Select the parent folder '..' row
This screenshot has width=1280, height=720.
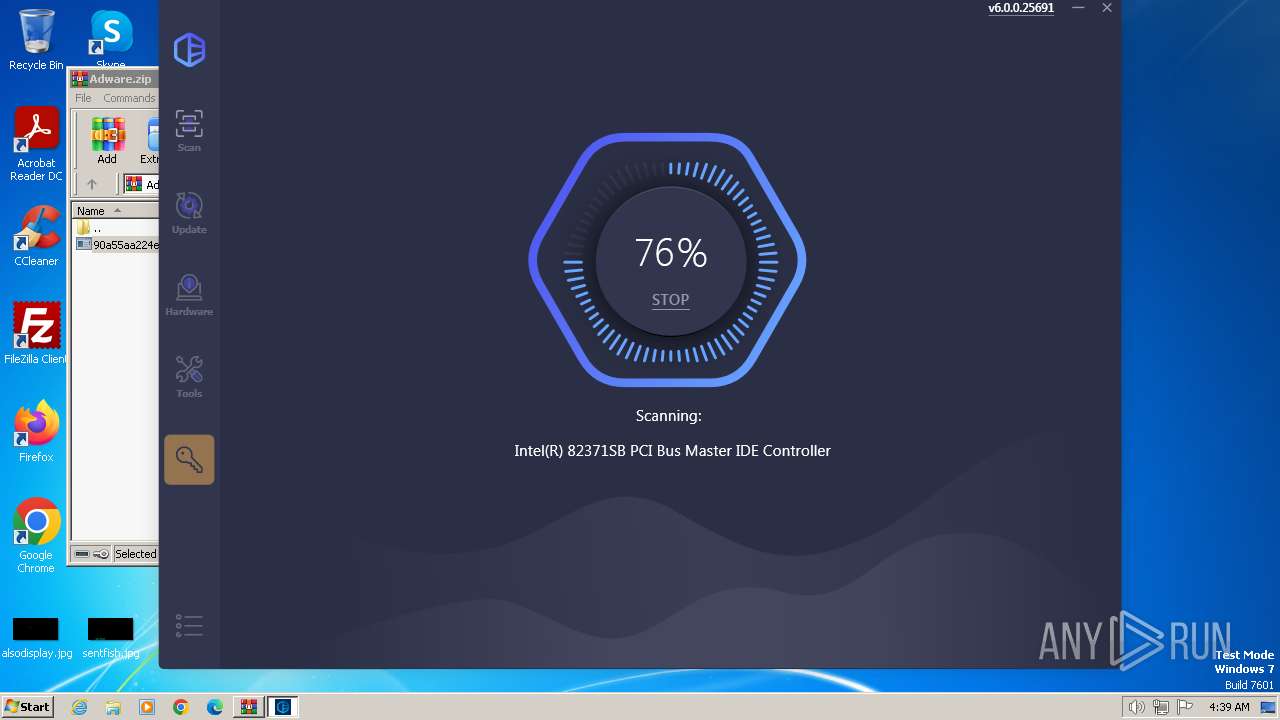coord(115,228)
